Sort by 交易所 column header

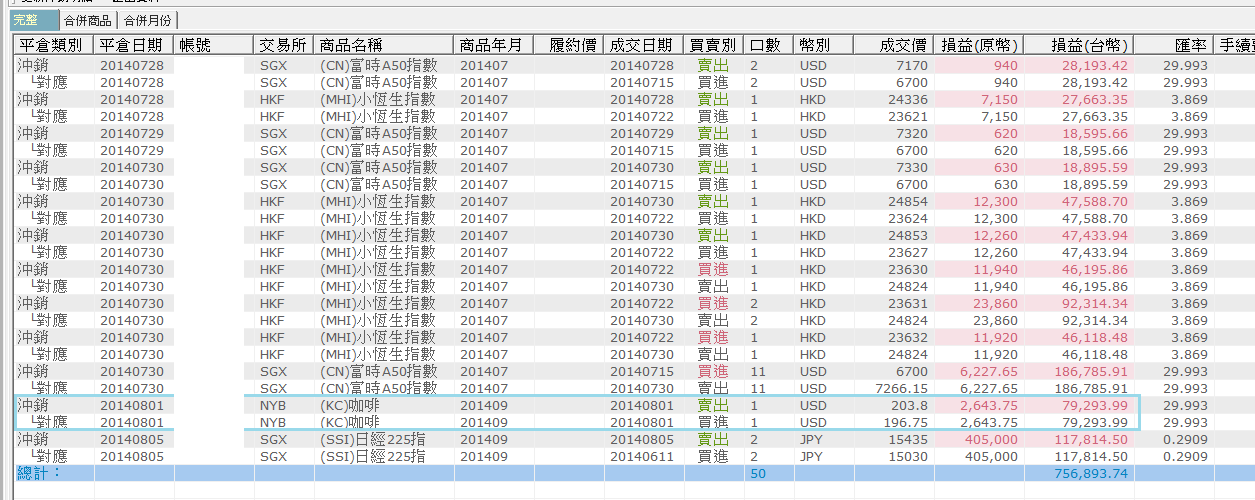[x=284, y=45]
